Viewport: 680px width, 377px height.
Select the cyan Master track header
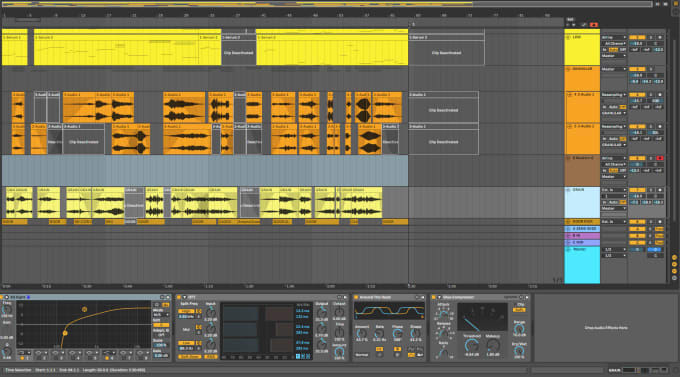582,265
